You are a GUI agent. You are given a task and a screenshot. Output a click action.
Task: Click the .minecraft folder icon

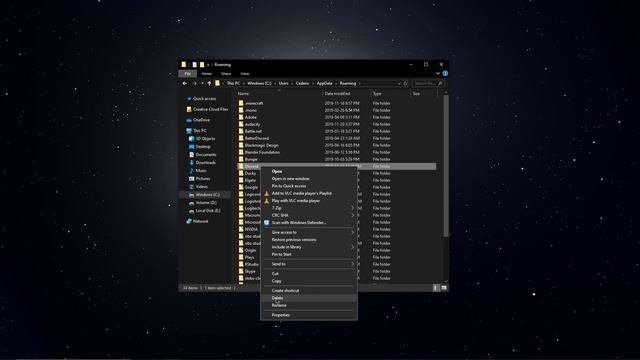pos(241,103)
